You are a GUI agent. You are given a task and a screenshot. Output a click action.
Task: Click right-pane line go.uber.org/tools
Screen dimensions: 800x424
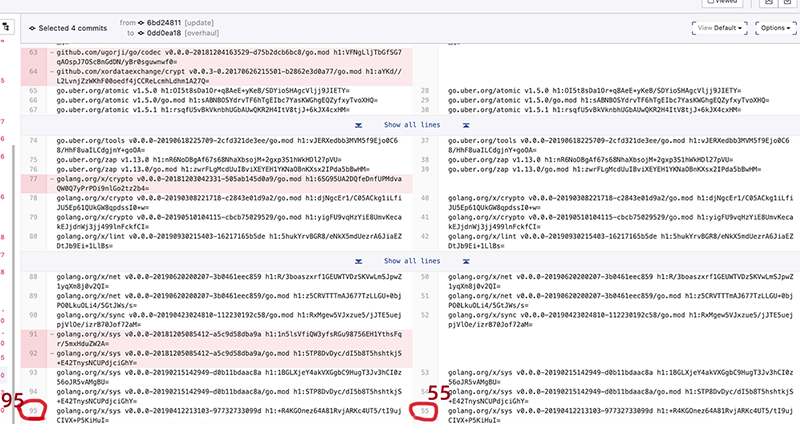pyautogui.click(x=619, y=145)
